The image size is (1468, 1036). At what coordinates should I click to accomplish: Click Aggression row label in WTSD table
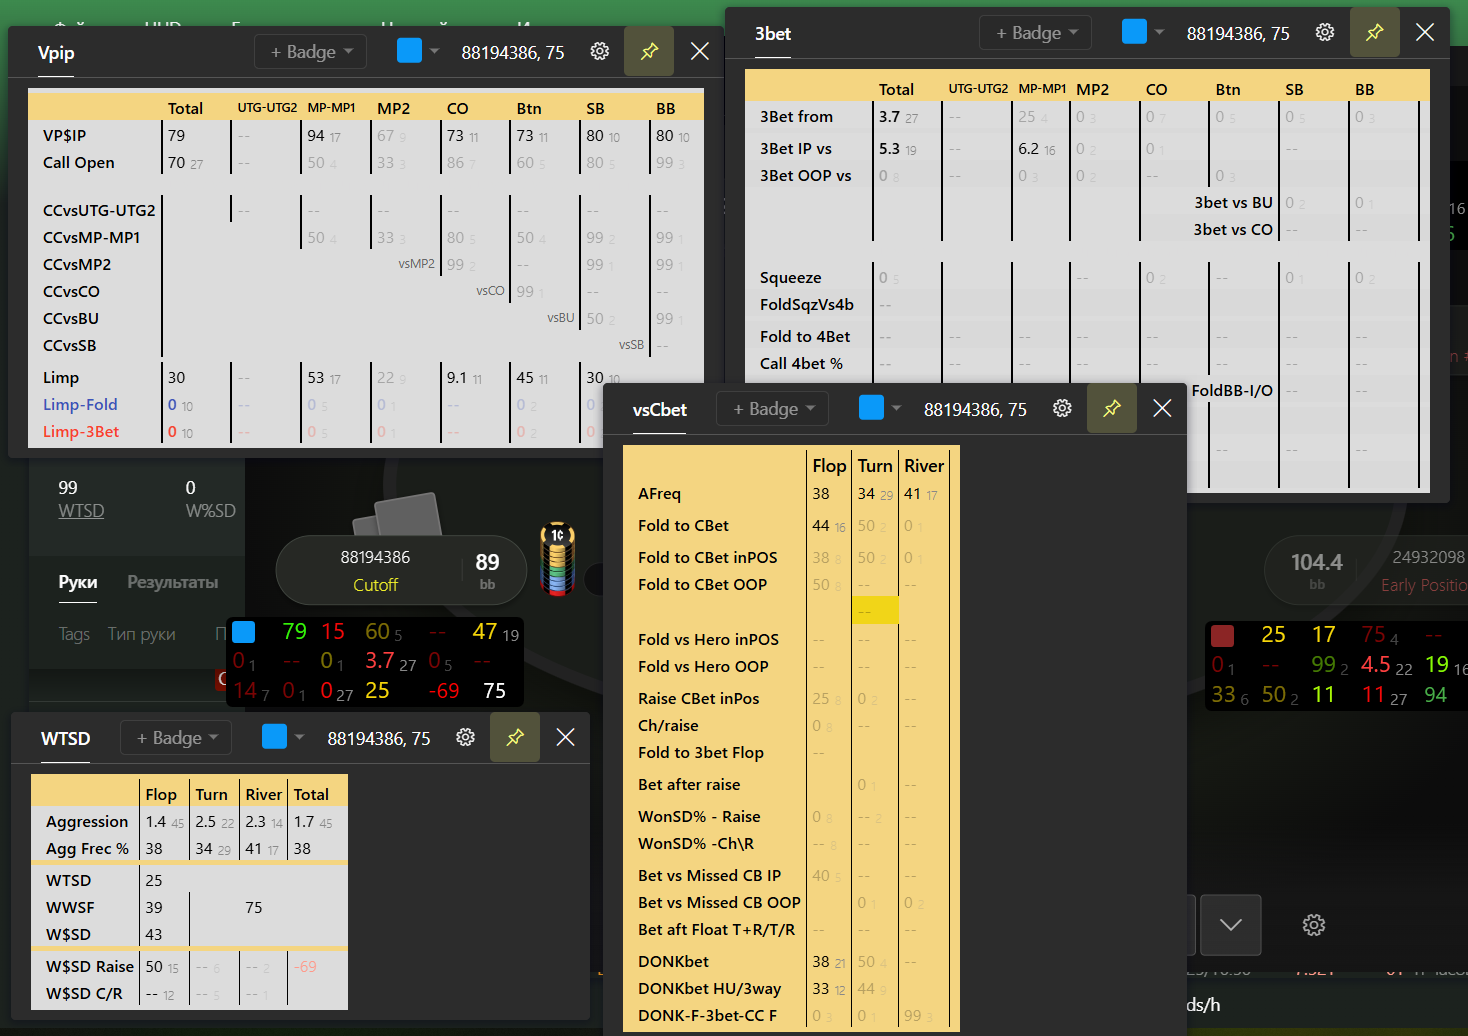[87, 821]
